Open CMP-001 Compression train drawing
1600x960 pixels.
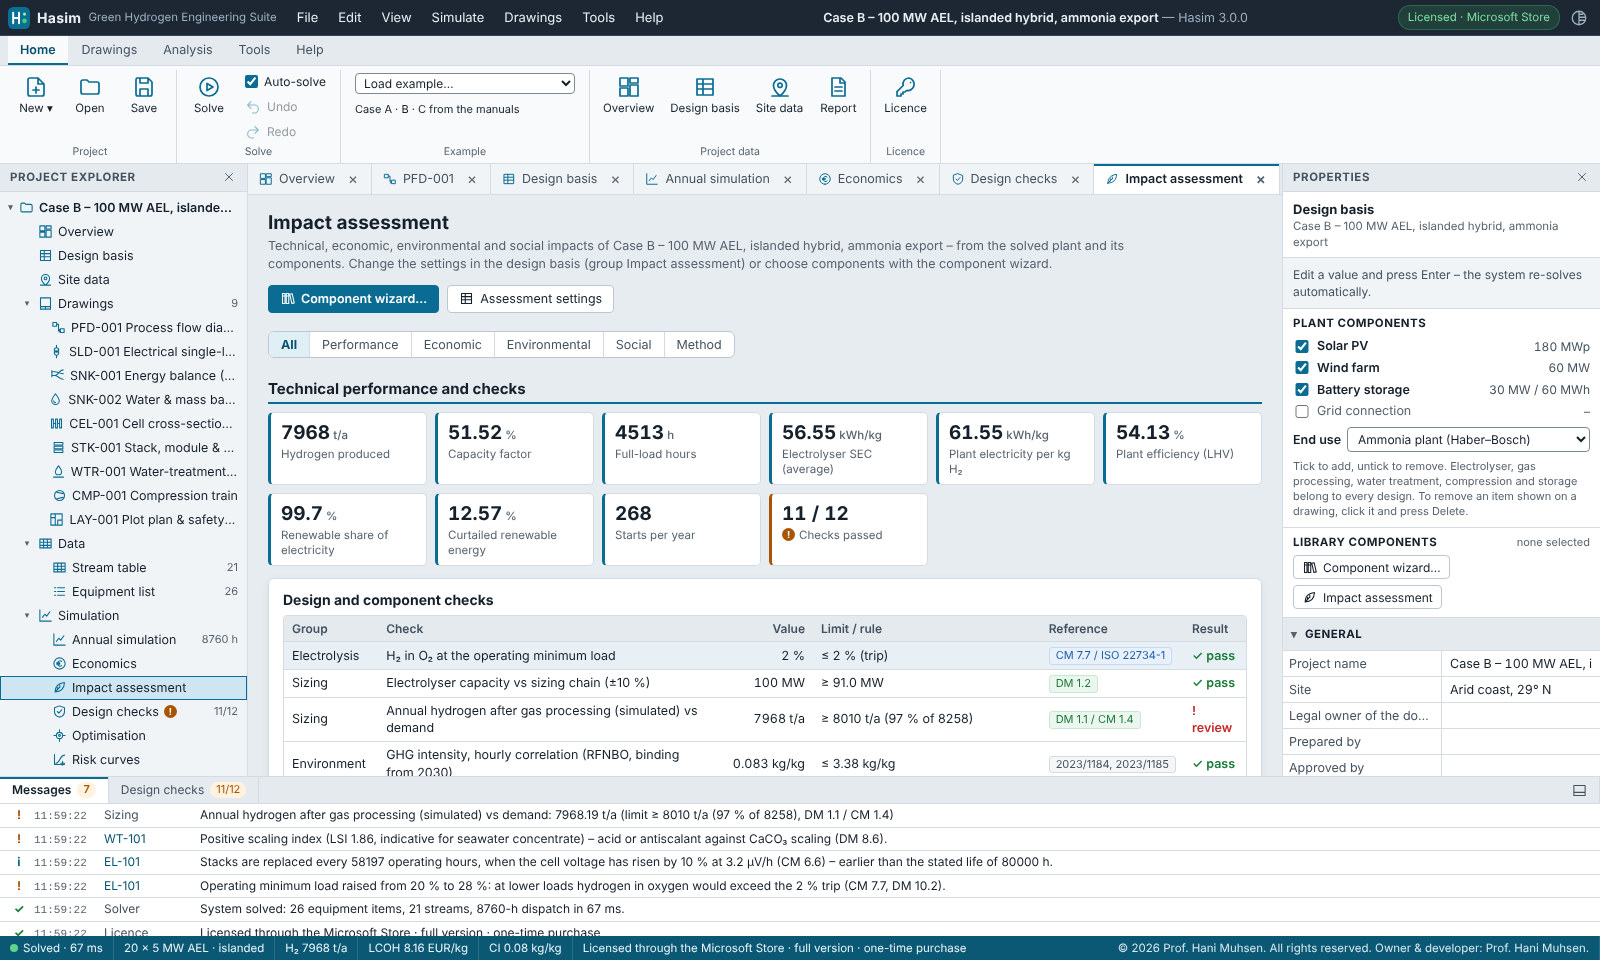[x=145, y=496]
